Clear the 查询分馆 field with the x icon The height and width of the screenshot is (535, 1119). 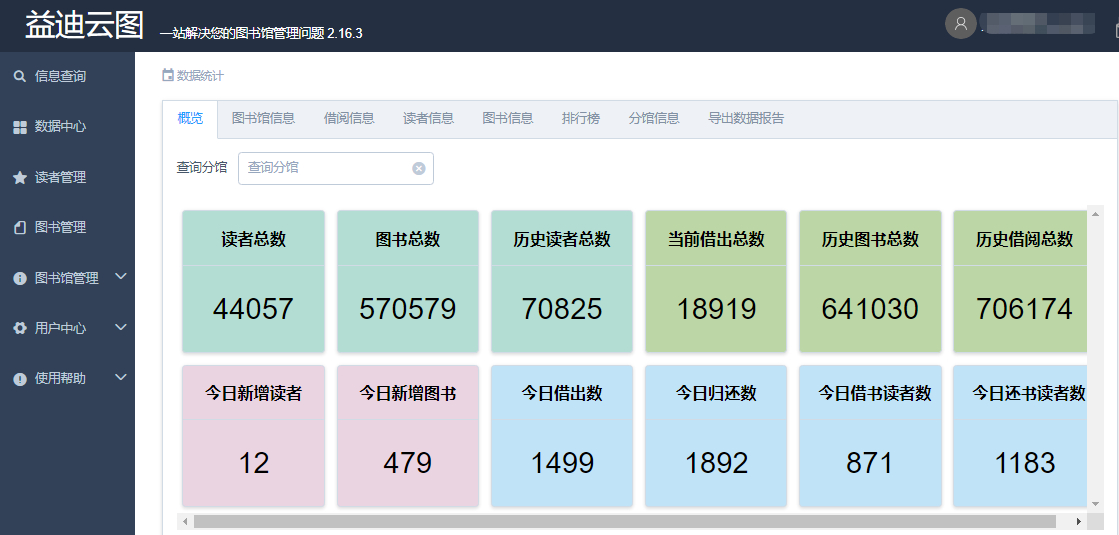pyautogui.click(x=419, y=168)
